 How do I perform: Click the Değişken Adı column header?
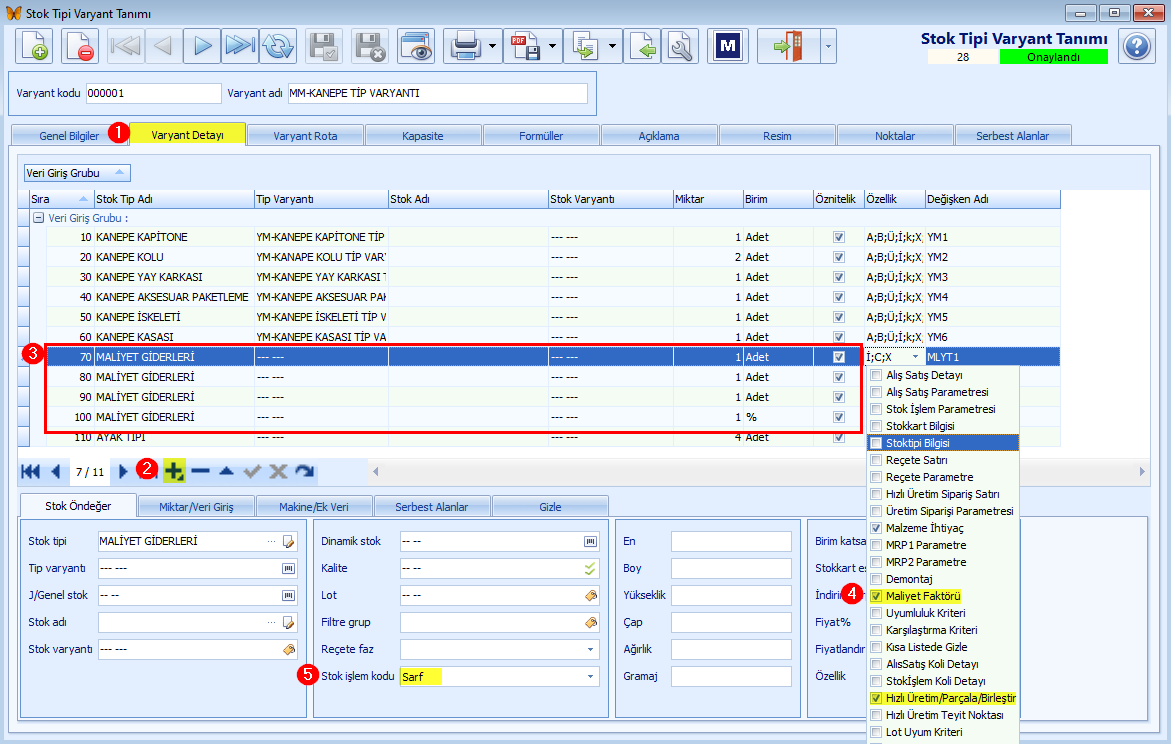[993, 199]
